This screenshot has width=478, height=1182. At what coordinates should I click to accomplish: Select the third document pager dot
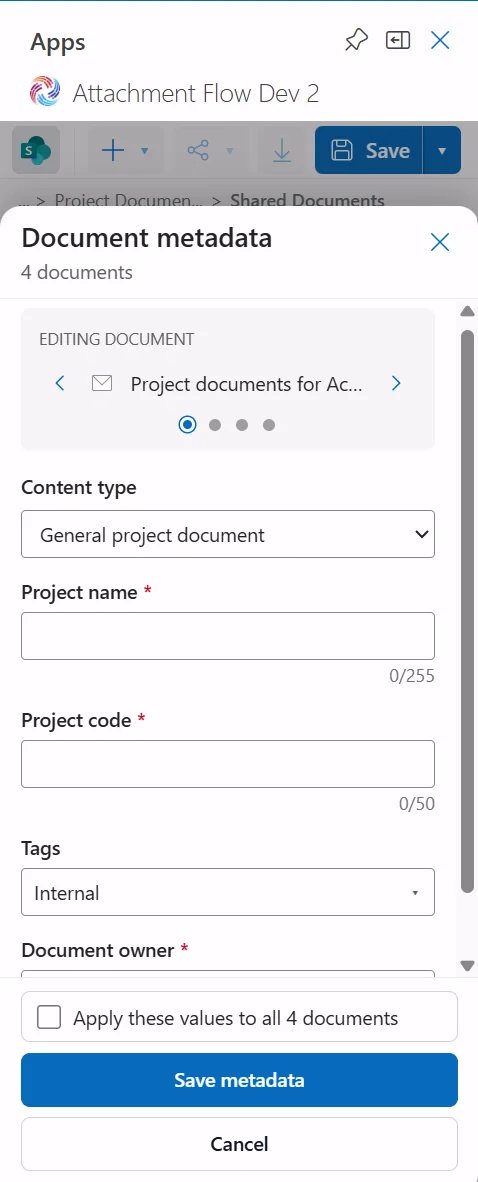[242, 425]
